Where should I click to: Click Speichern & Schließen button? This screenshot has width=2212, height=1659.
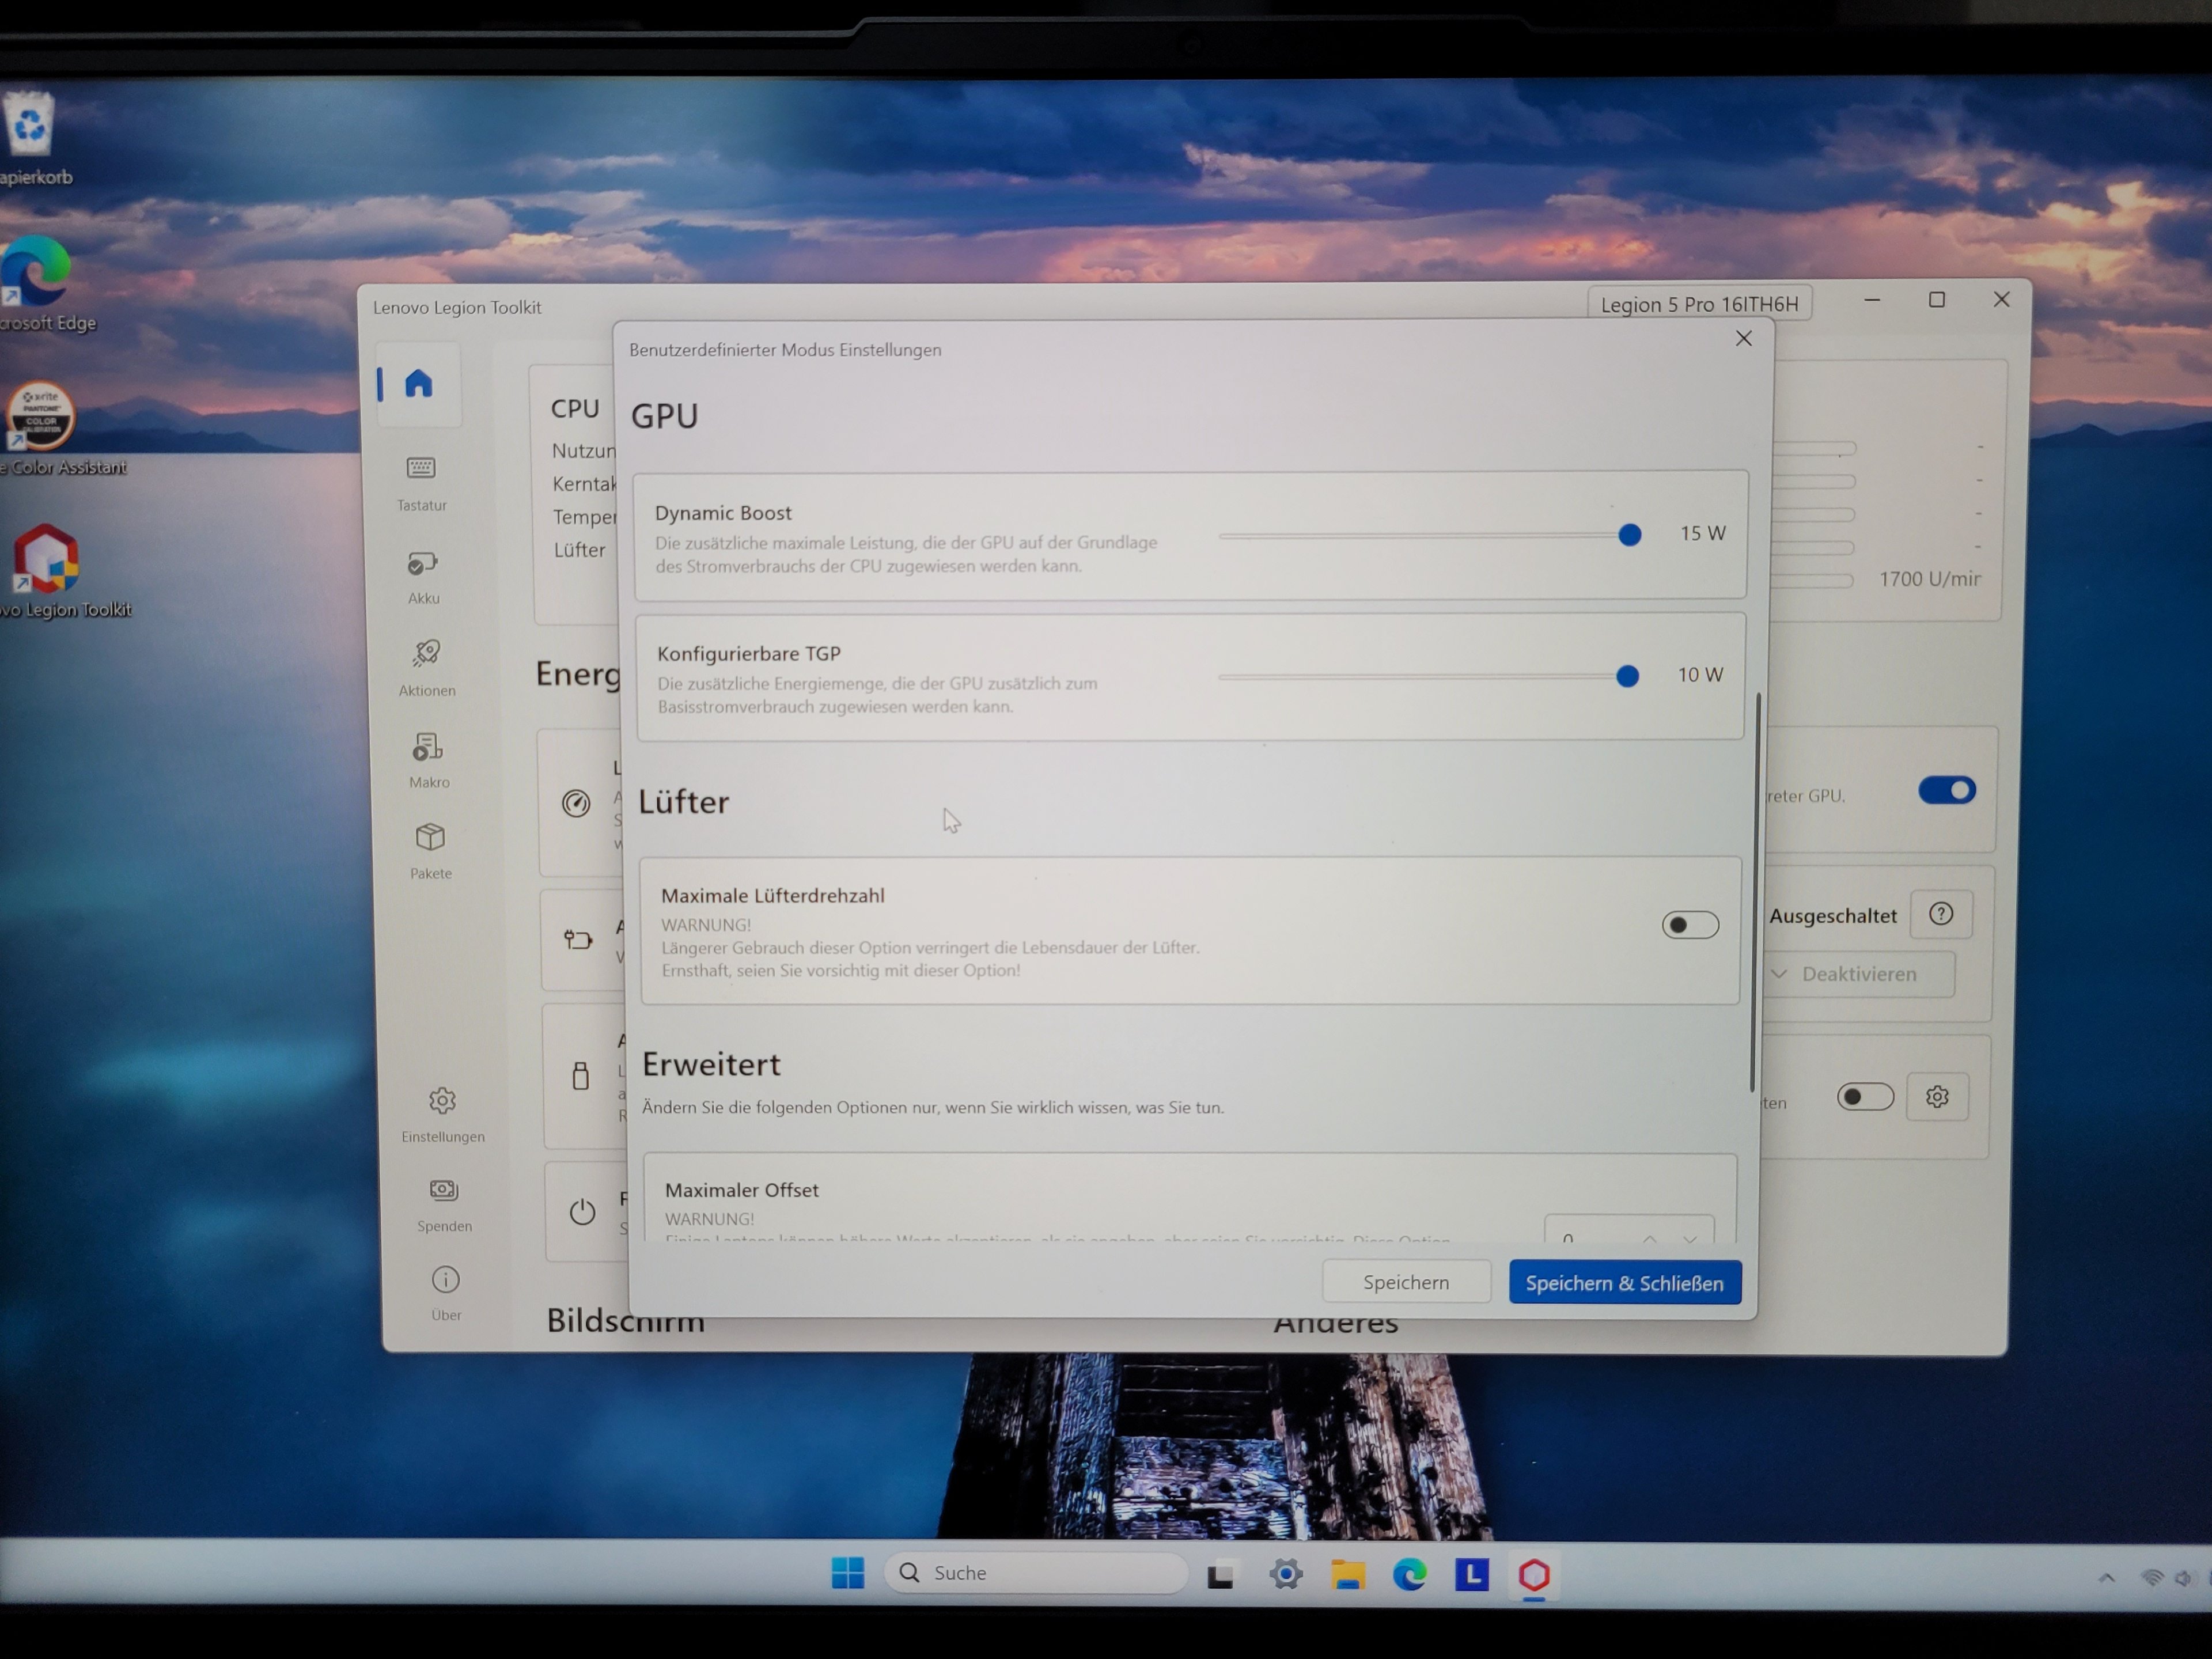[x=1624, y=1283]
